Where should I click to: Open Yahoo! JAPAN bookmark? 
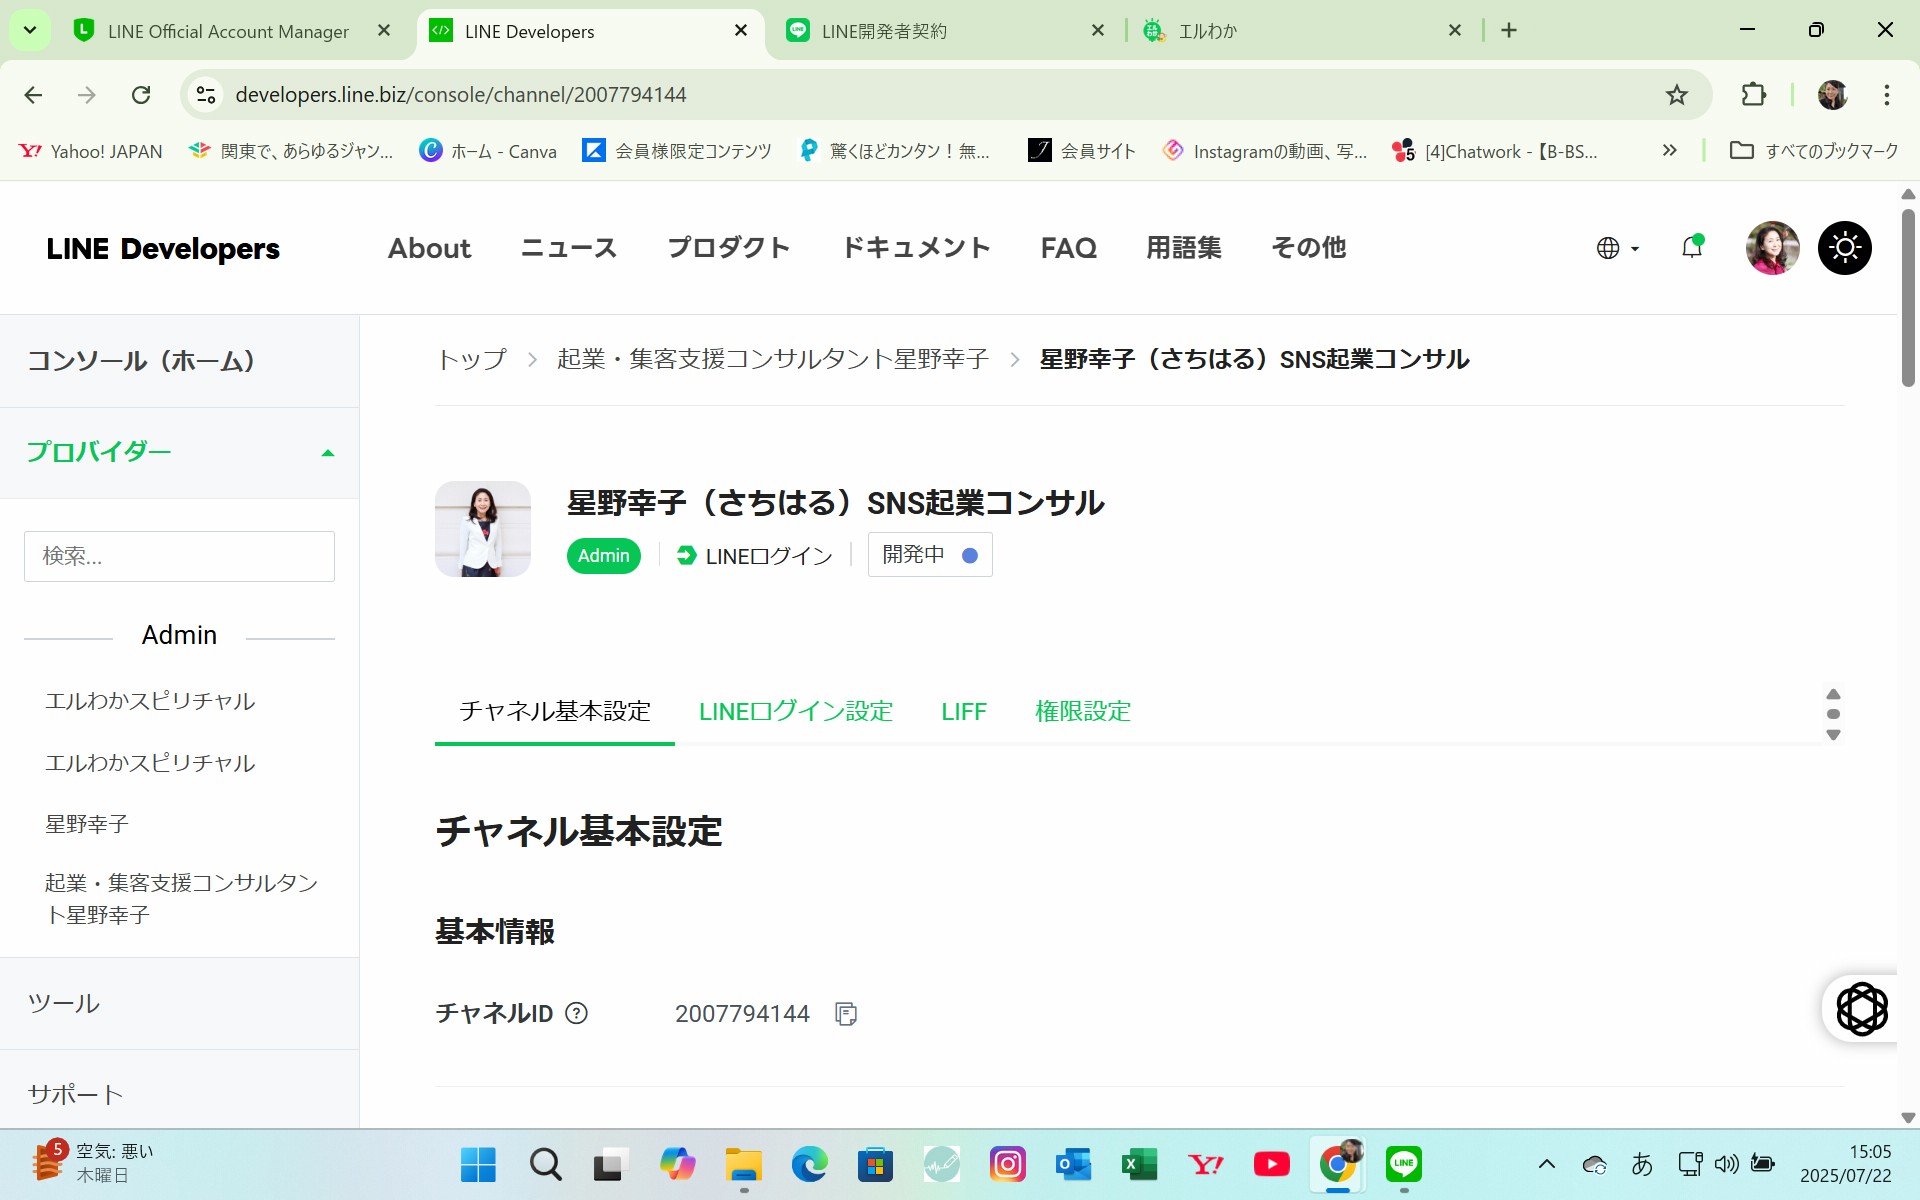(91, 151)
